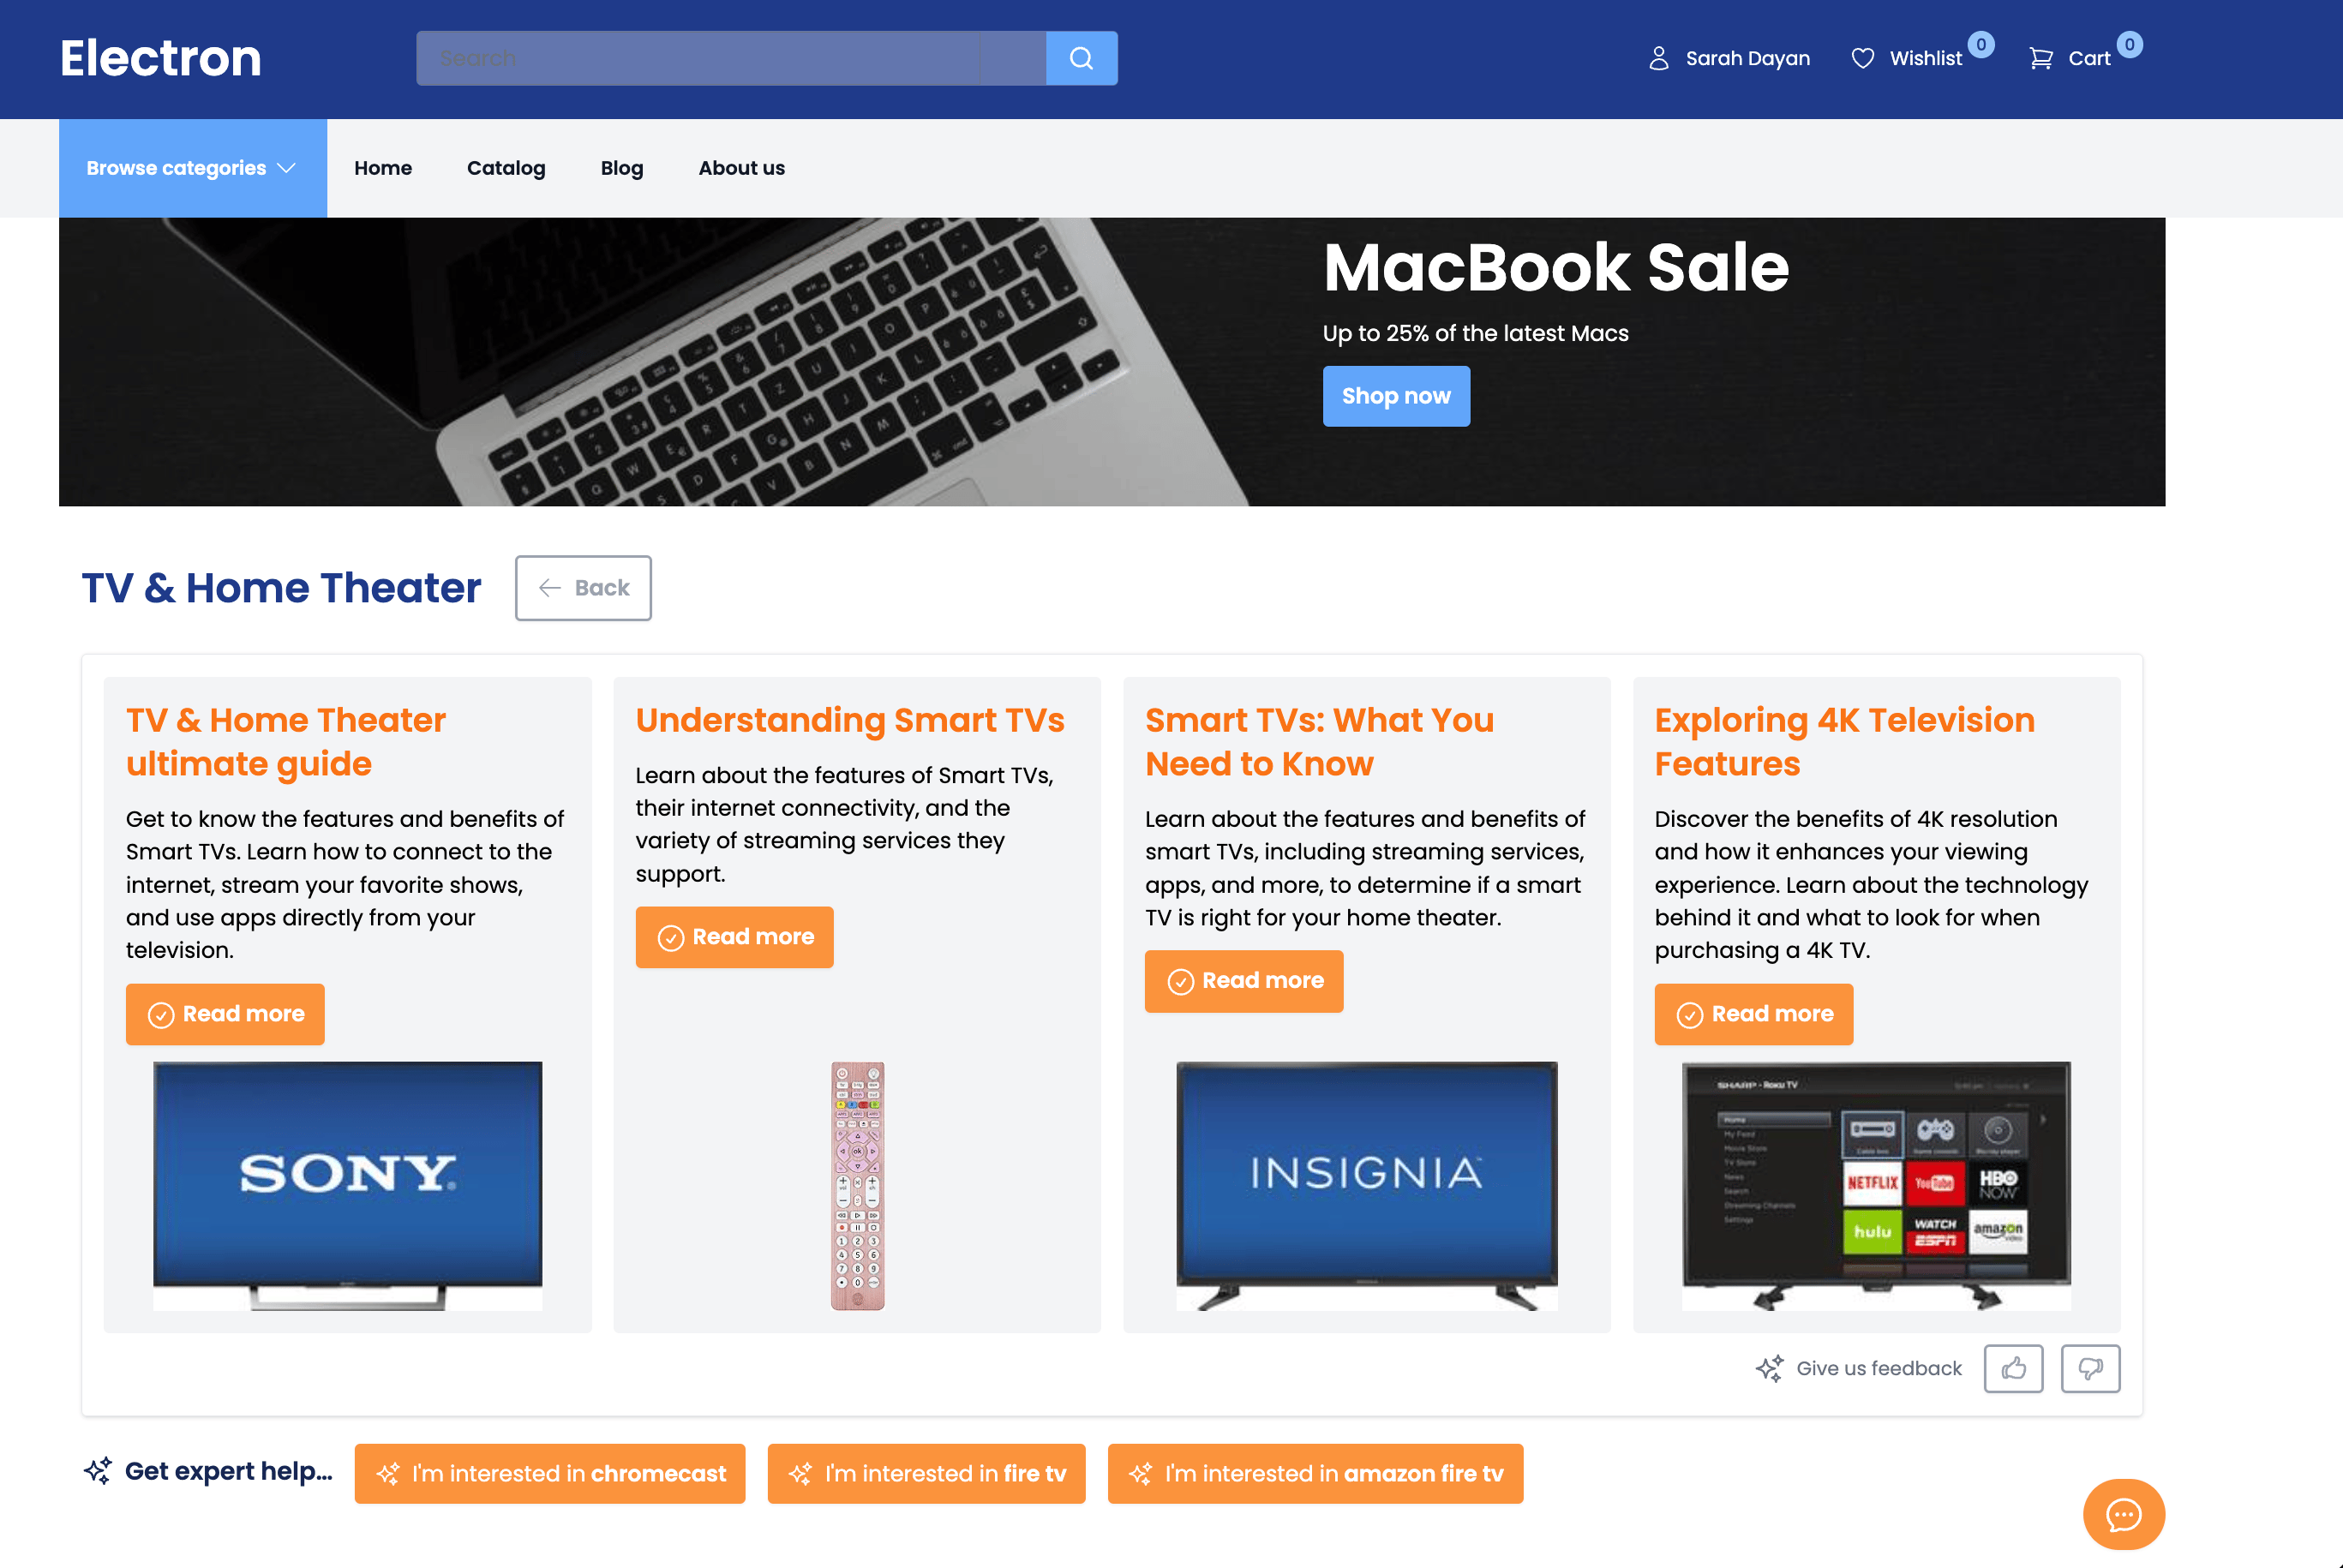Click the Back arrow button
Image resolution: width=2343 pixels, height=1568 pixels.
click(583, 588)
